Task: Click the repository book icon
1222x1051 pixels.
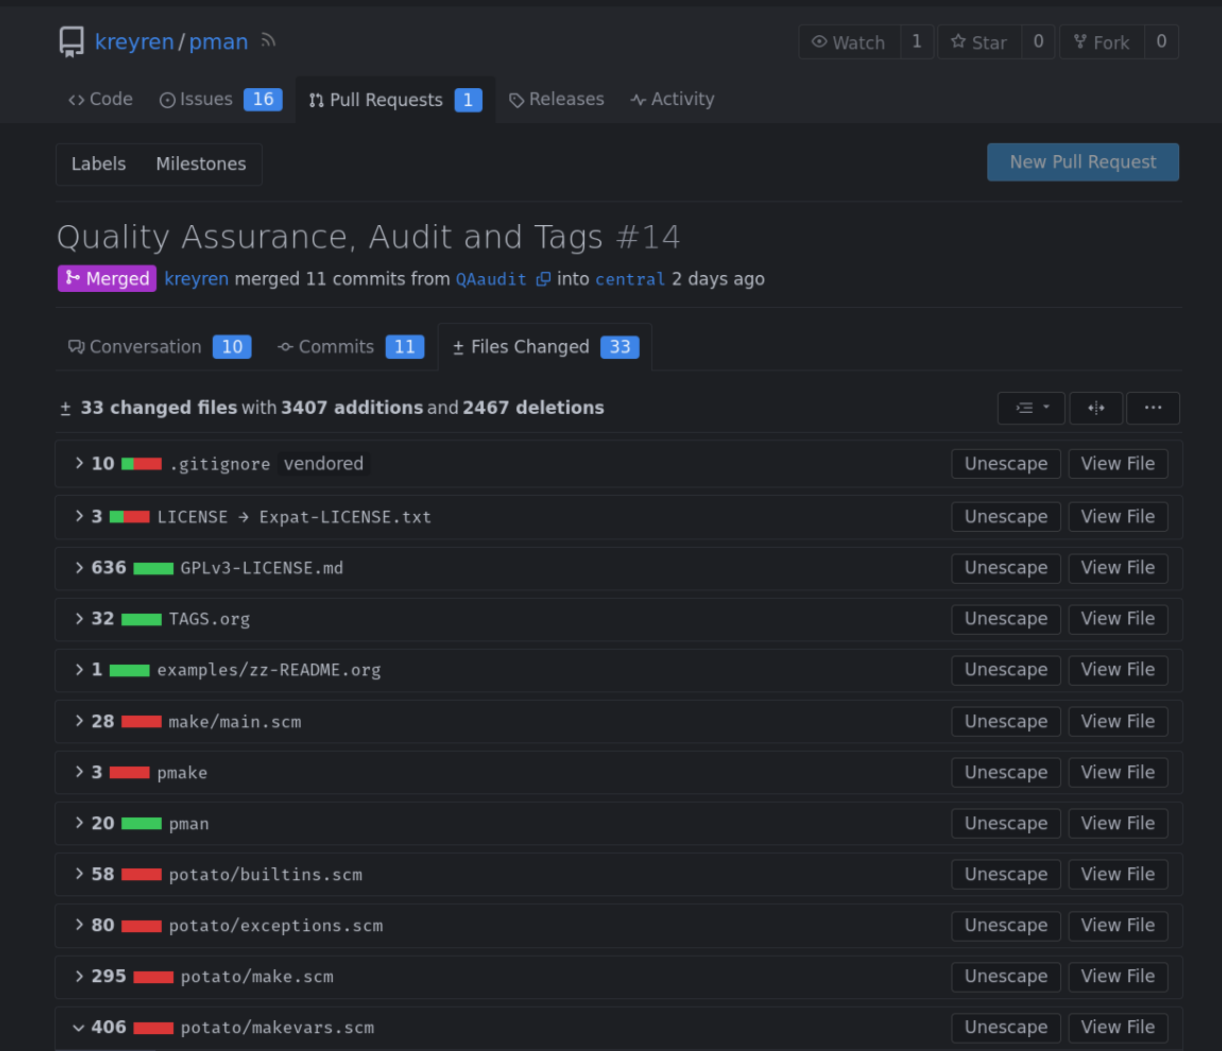Action: pos(71,42)
